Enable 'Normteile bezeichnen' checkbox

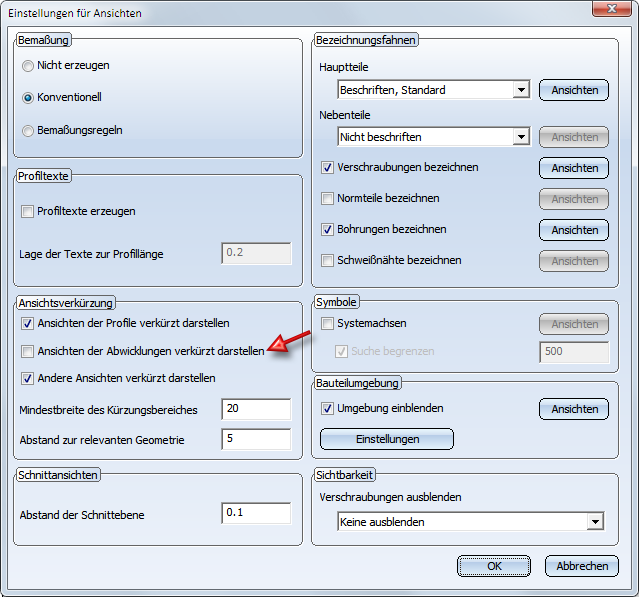[327, 198]
